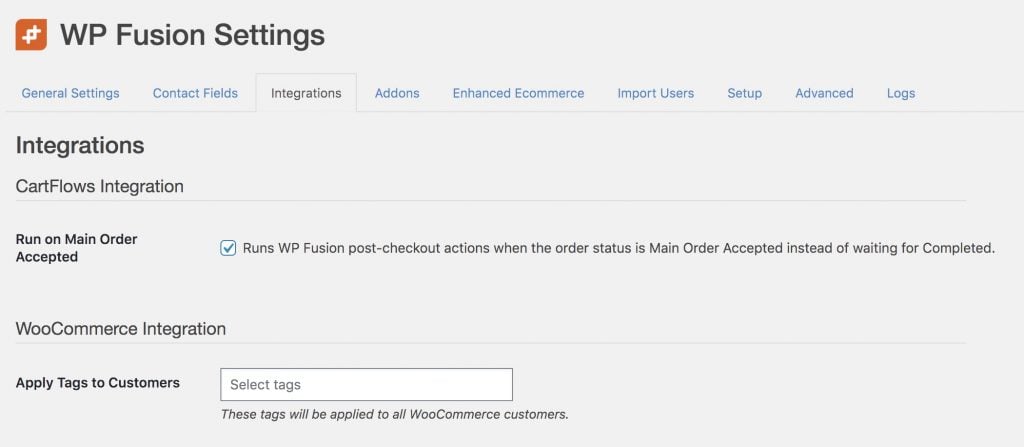Click the Run on Main Order Accepted label
This screenshot has width=1024, height=447.
pyautogui.click(x=76, y=248)
